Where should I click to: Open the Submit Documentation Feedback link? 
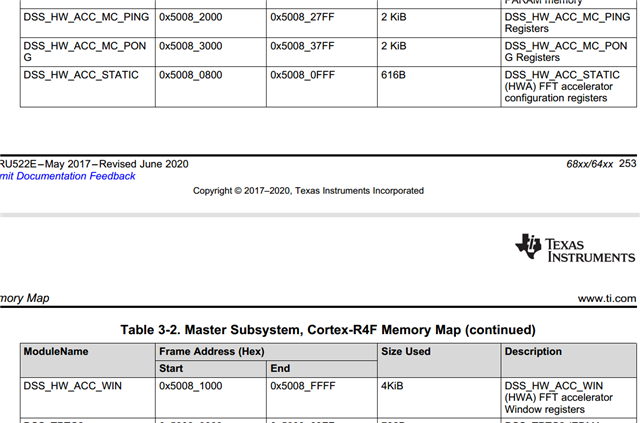pos(67,176)
